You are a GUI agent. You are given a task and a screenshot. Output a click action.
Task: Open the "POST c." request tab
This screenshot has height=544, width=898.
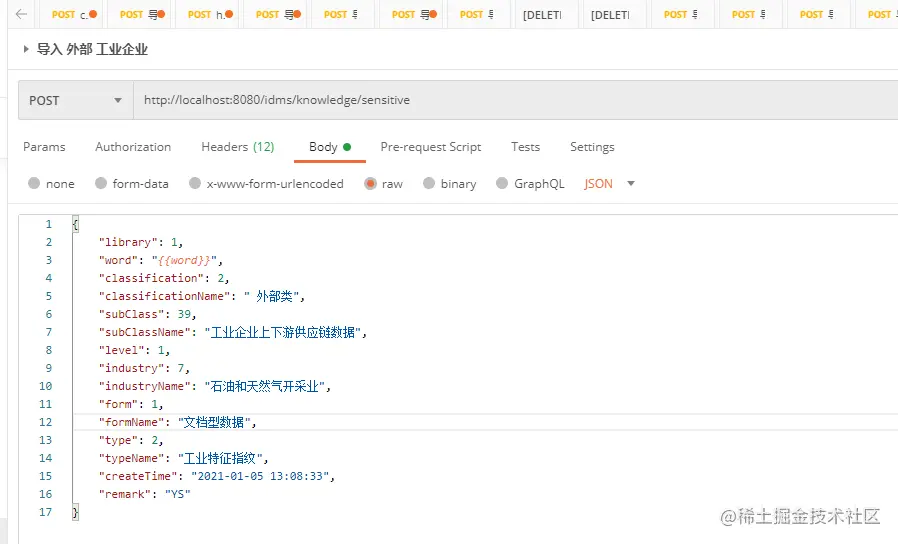pyautogui.click(x=72, y=14)
